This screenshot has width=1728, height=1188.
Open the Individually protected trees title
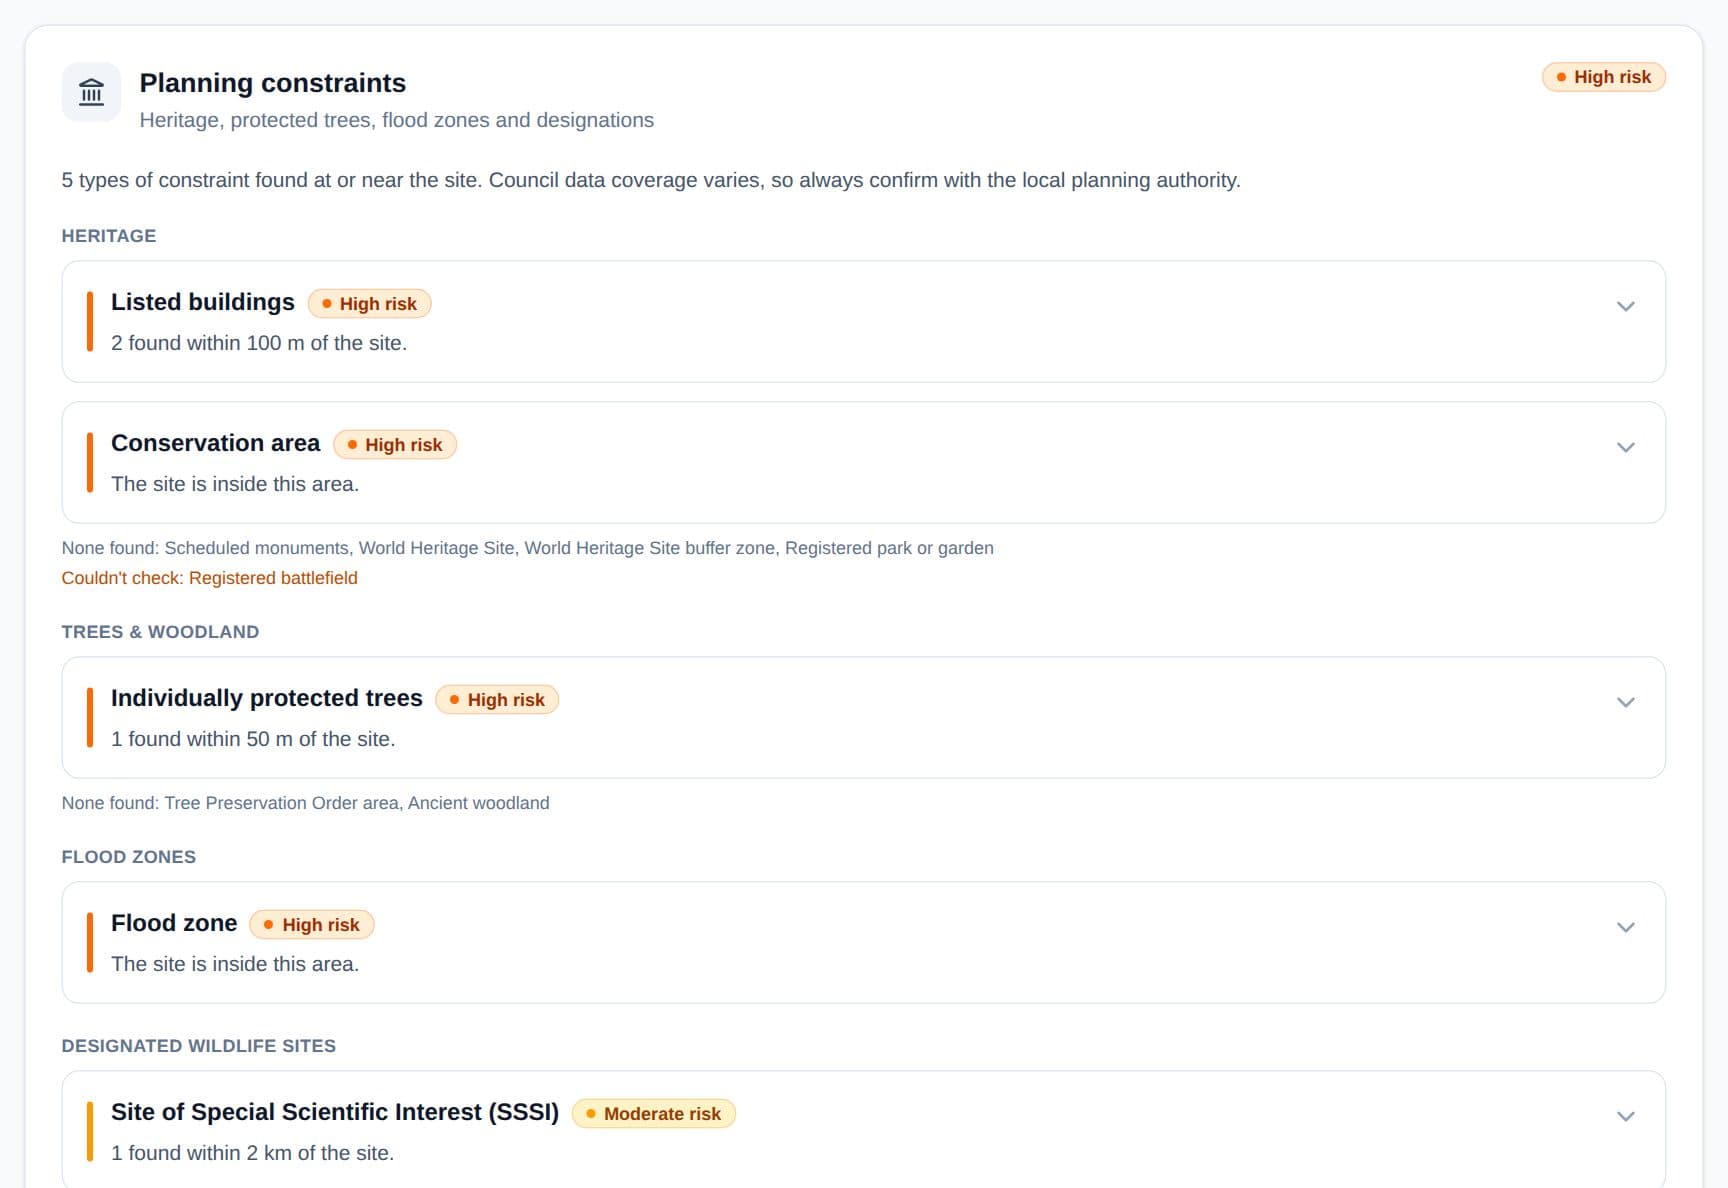[267, 698]
